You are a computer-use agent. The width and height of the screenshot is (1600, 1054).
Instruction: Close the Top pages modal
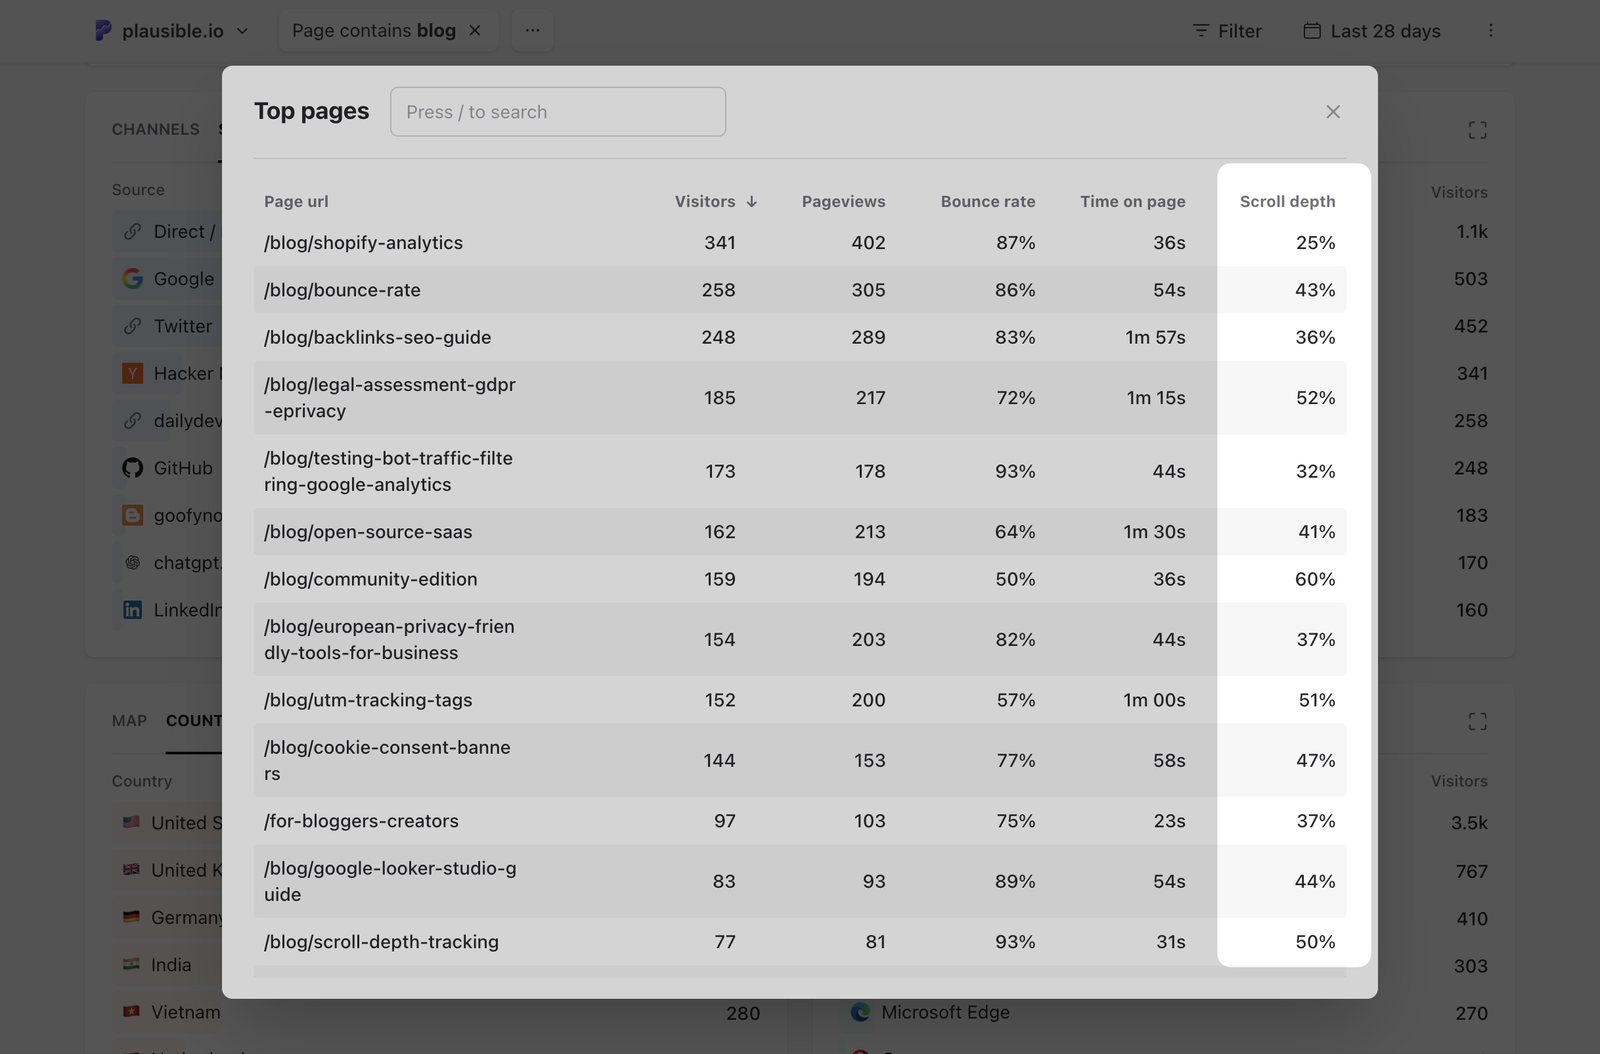[1333, 112]
